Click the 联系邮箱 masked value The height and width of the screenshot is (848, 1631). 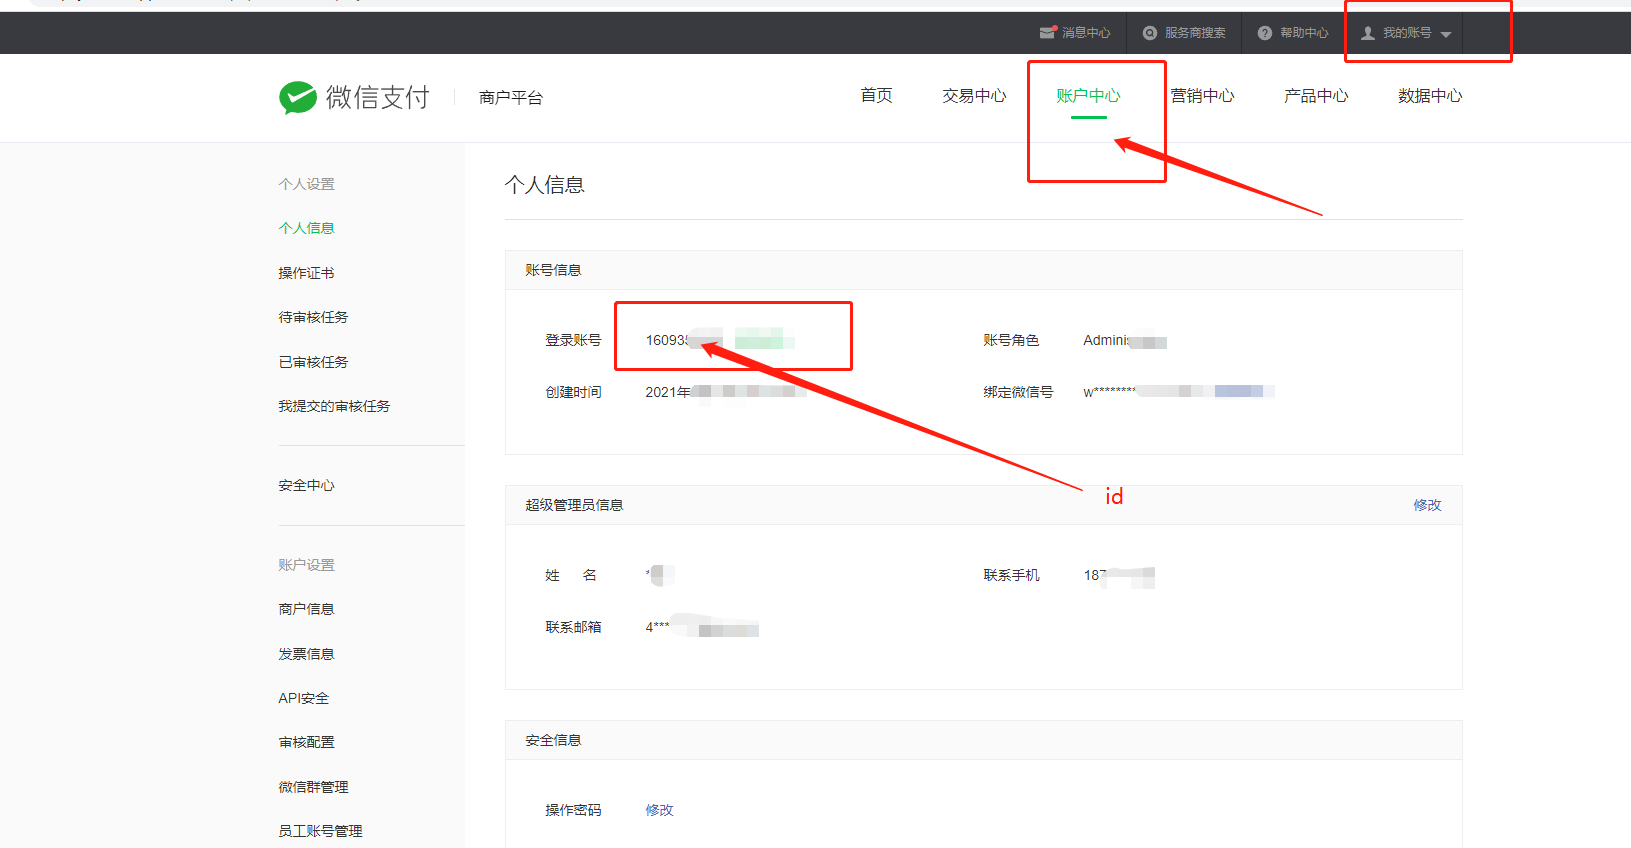702,627
